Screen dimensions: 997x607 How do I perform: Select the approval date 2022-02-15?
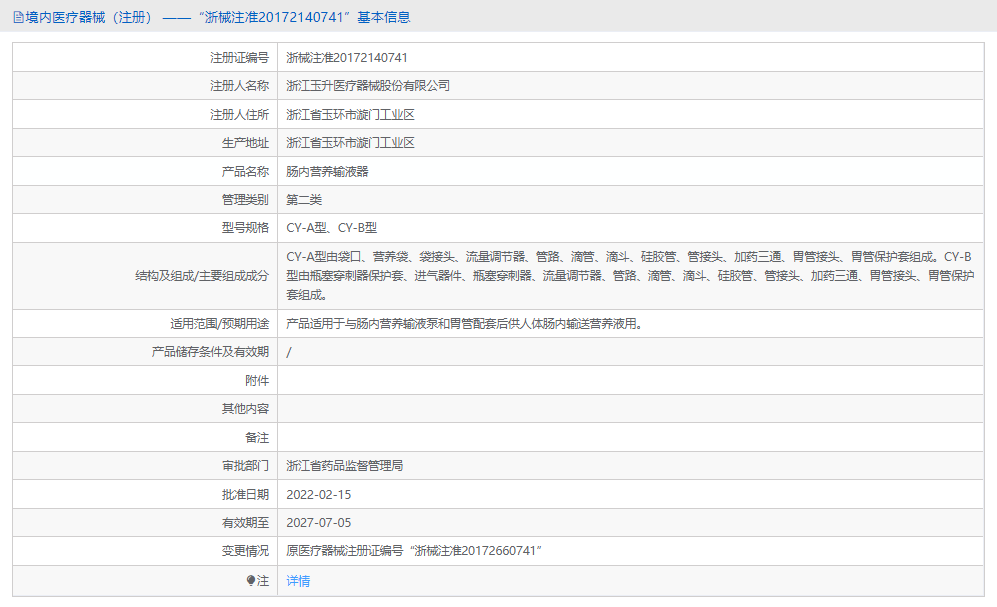tap(319, 494)
